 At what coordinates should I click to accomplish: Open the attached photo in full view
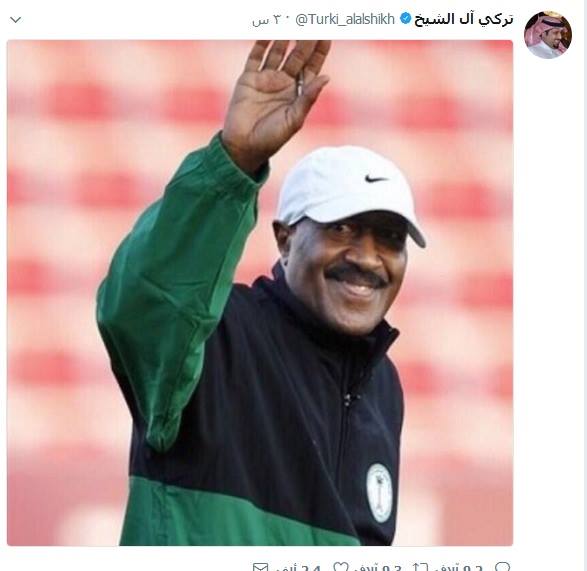pos(260,292)
